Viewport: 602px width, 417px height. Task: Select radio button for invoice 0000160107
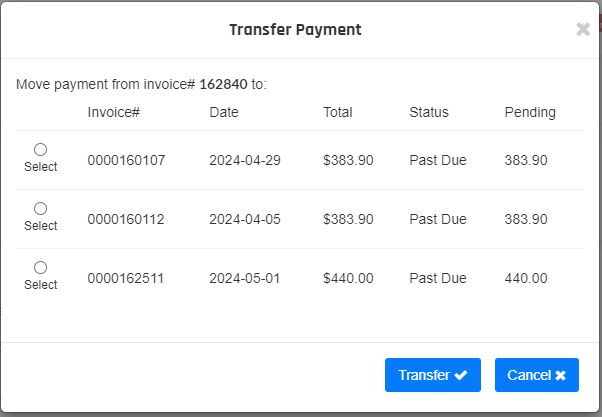(40, 149)
